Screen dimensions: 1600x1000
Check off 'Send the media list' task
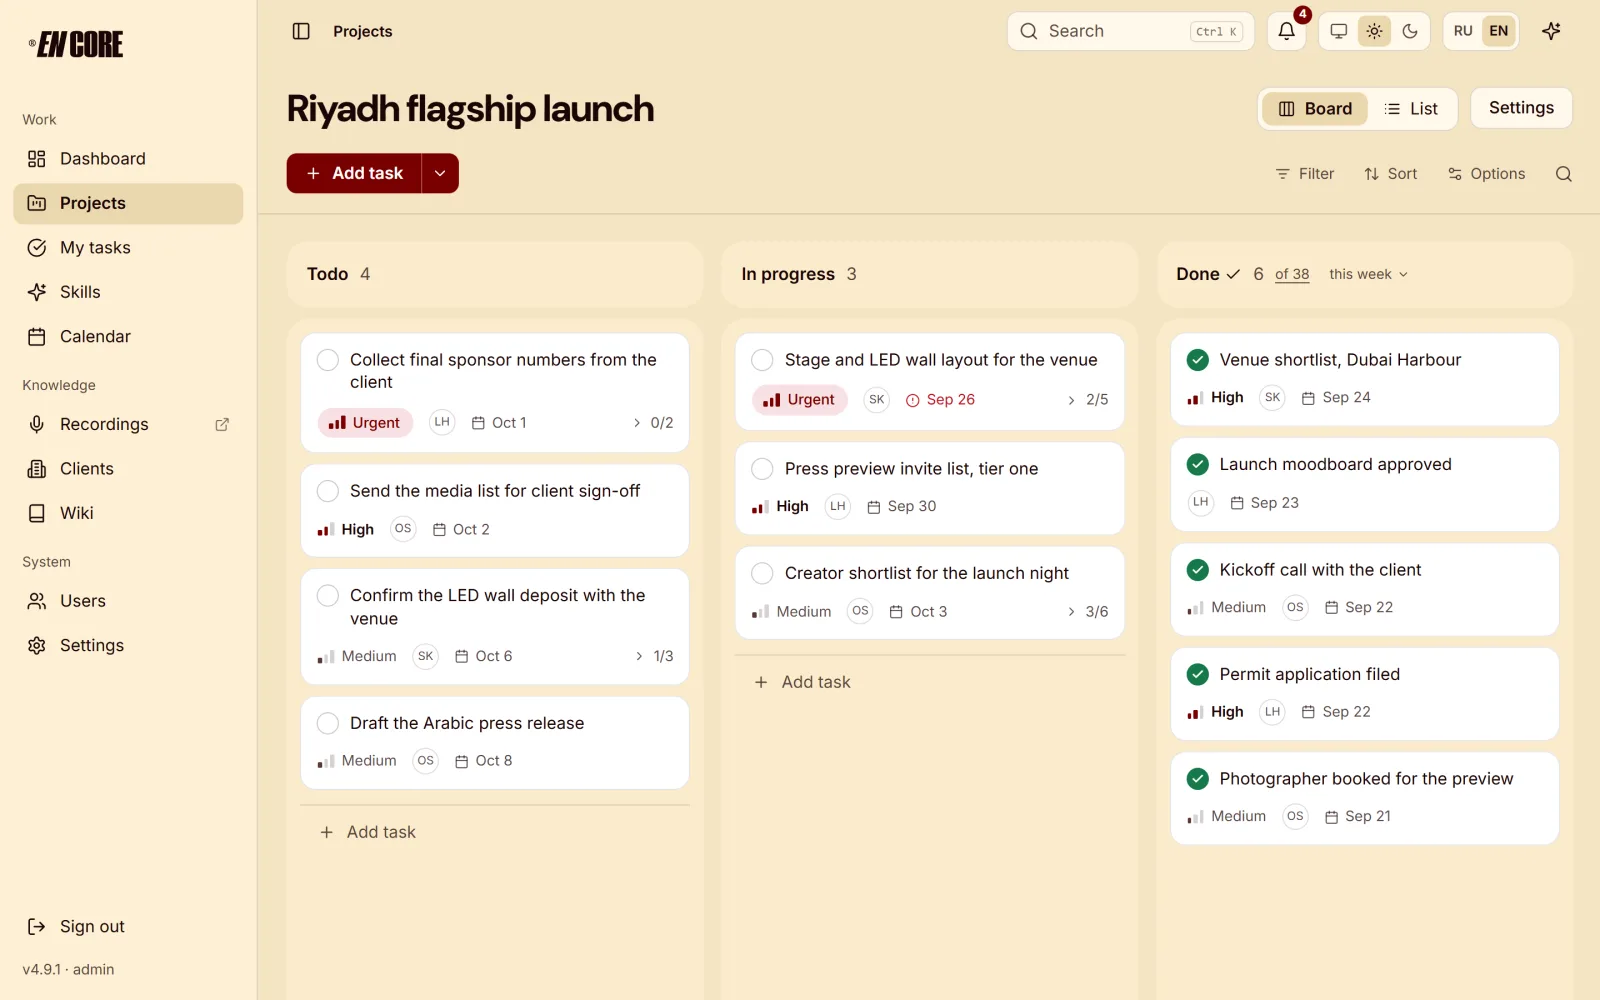(x=328, y=491)
